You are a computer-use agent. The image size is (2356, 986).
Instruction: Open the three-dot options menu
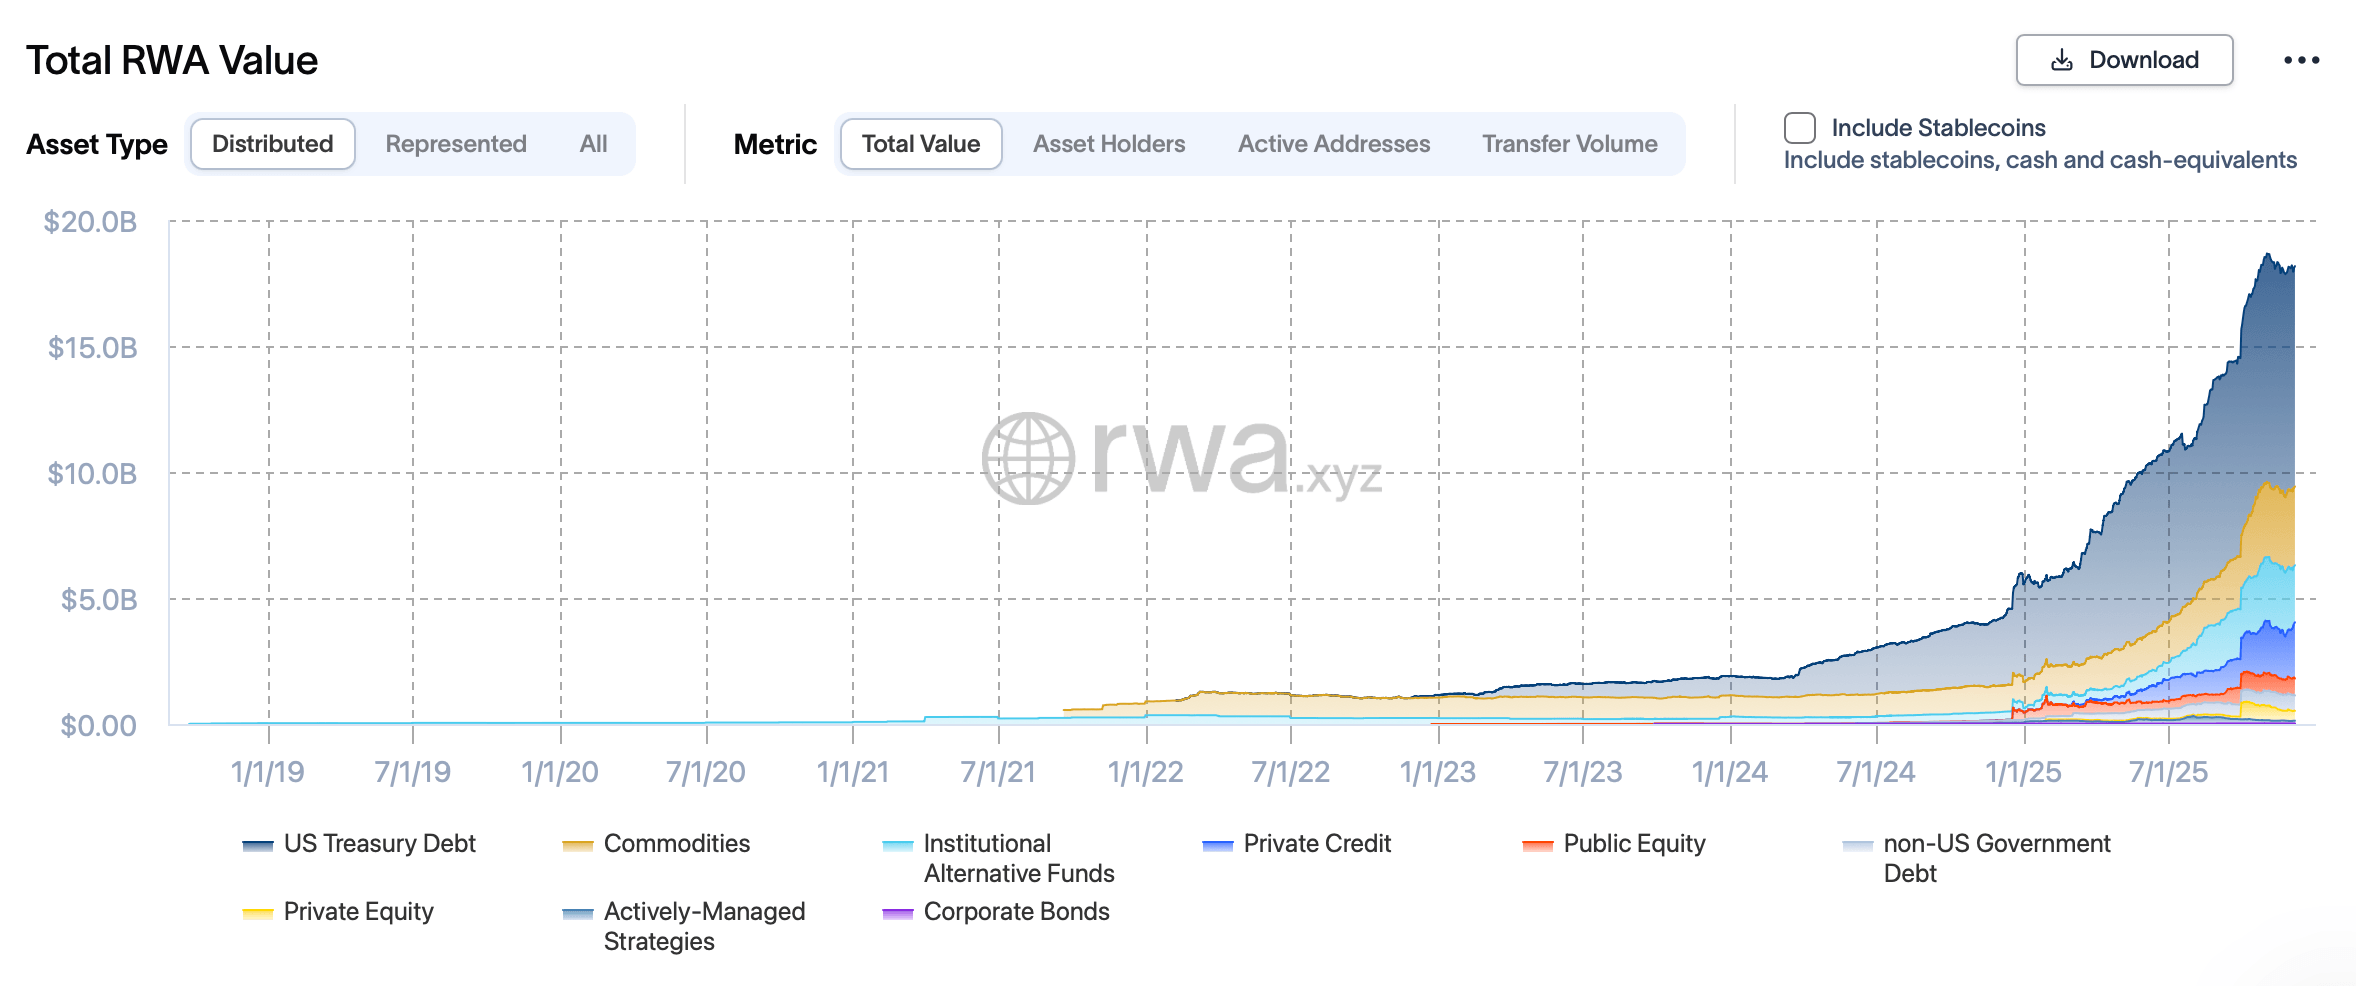(x=2303, y=59)
